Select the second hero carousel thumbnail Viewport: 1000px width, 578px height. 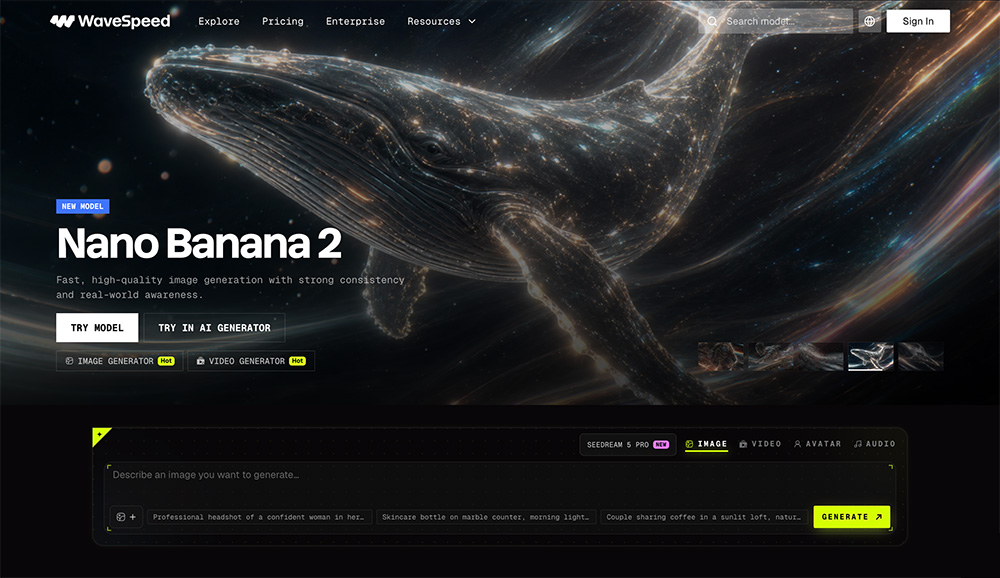point(770,356)
